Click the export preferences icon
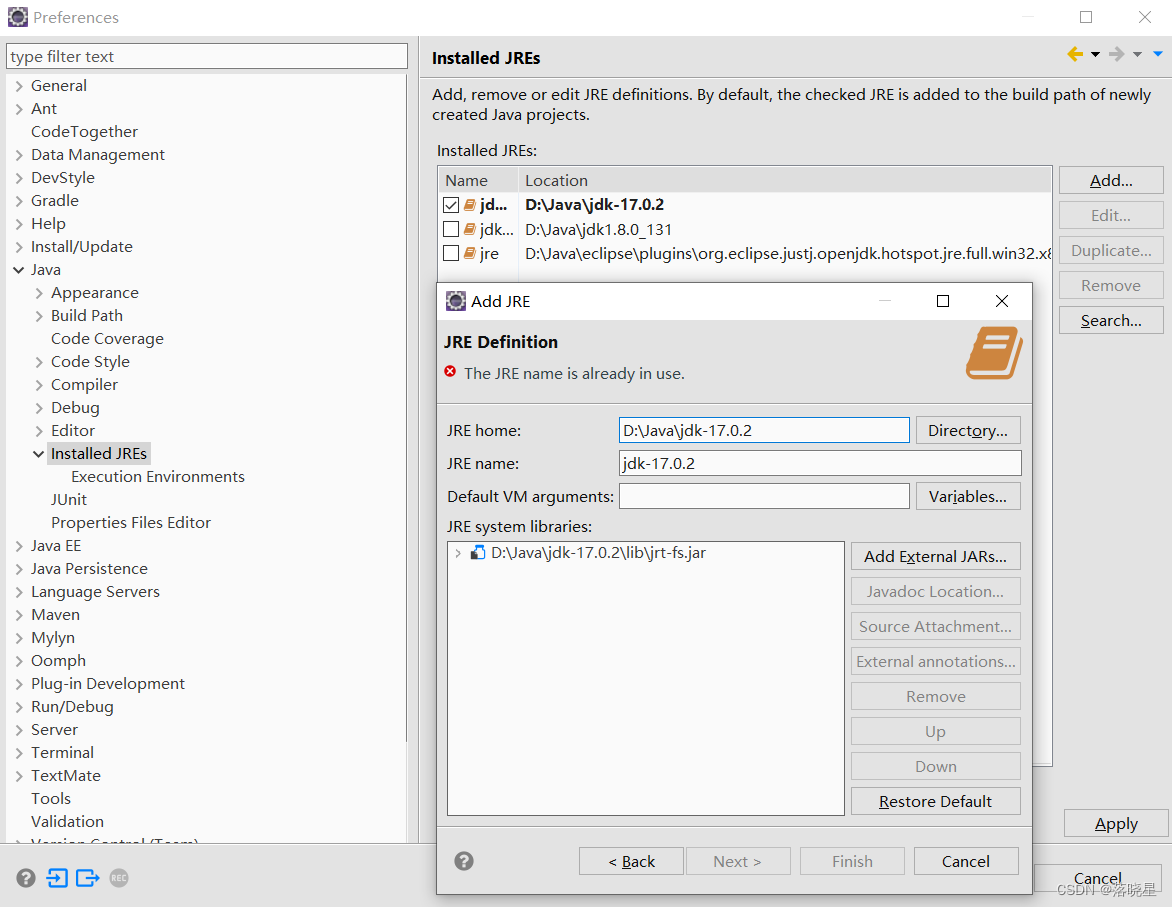Screen dimensions: 1172x907 (87, 878)
